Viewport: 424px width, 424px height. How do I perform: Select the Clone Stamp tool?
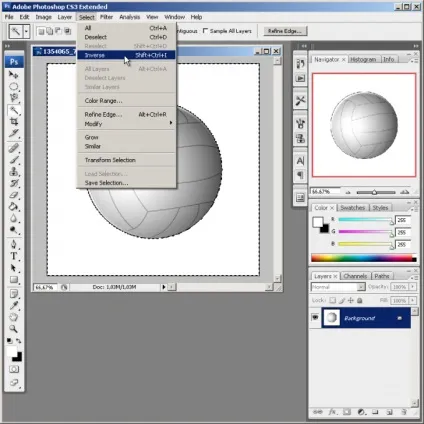tap(14, 171)
